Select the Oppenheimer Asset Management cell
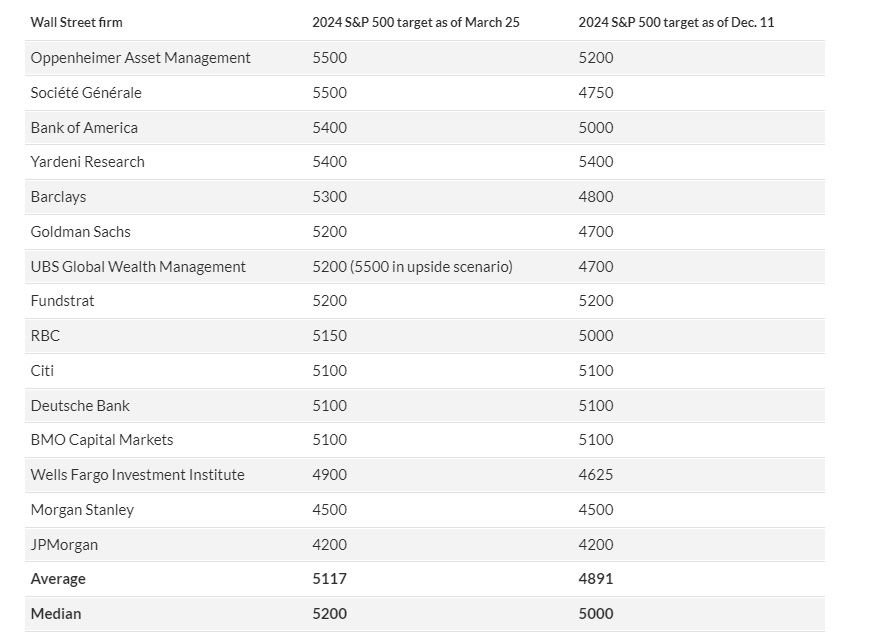 (x=140, y=58)
